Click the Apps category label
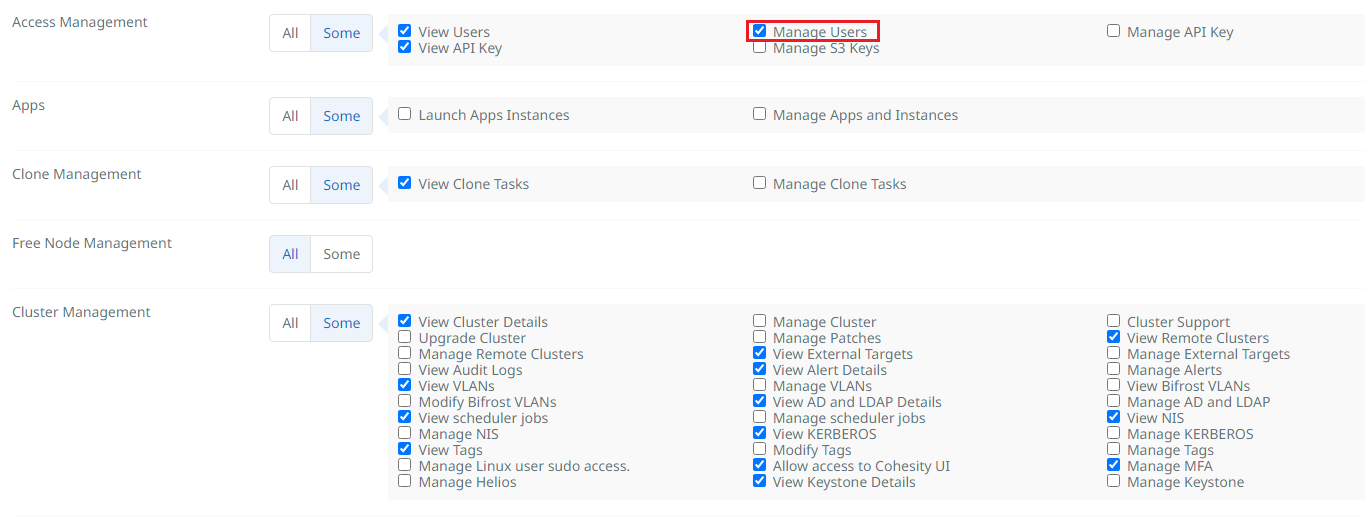Image resolution: width=1365 pixels, height=517 pixels. coord(28,106)
